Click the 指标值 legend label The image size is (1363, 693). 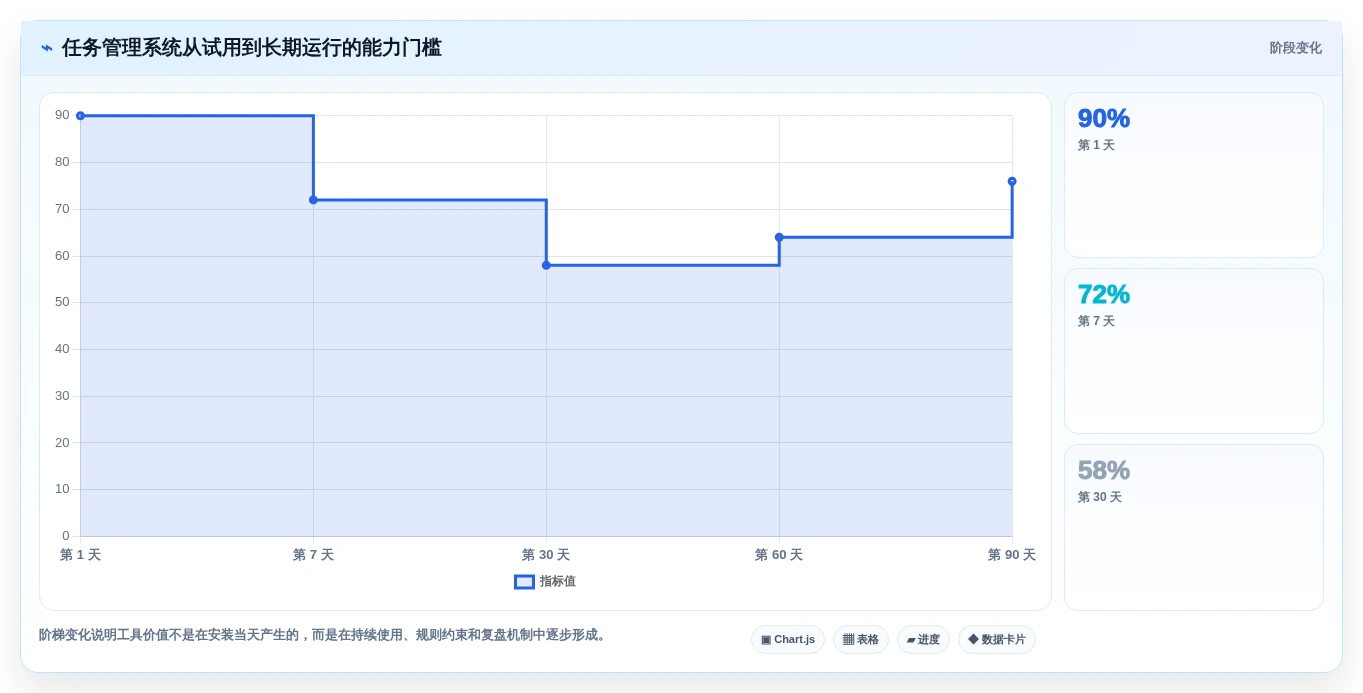click(x=558, y=582)
